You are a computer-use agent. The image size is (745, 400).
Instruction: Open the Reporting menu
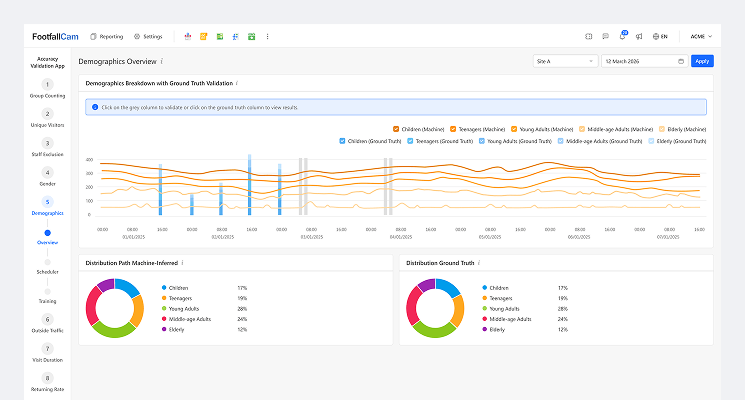pyautogui.click(x=106, y=36)
